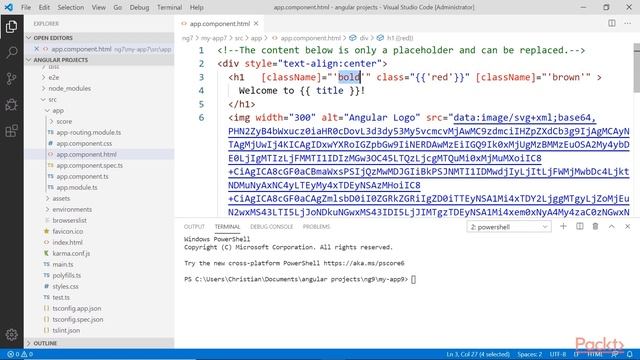640x360 pixels.
Task: Open the Explorer view in activity bar
Action: (11, 27)
